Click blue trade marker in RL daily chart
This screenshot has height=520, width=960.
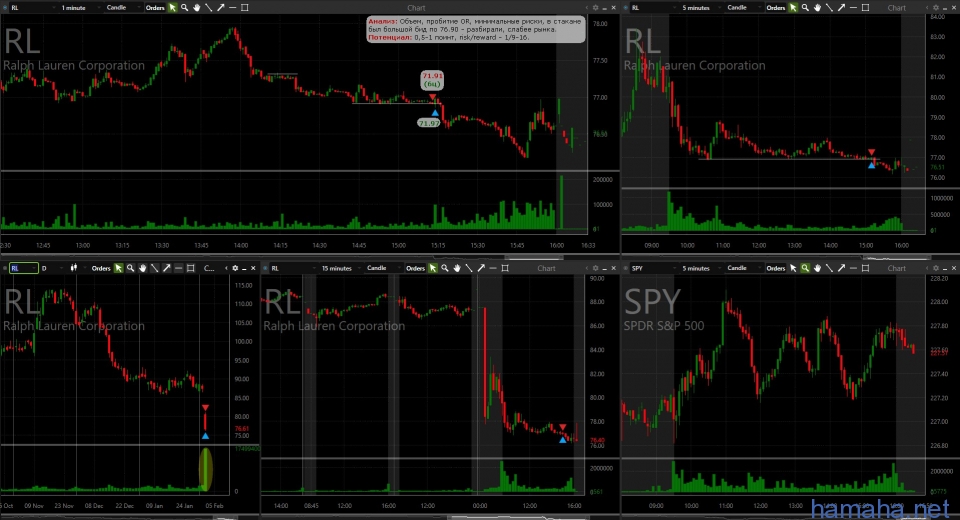pos(205,435)
